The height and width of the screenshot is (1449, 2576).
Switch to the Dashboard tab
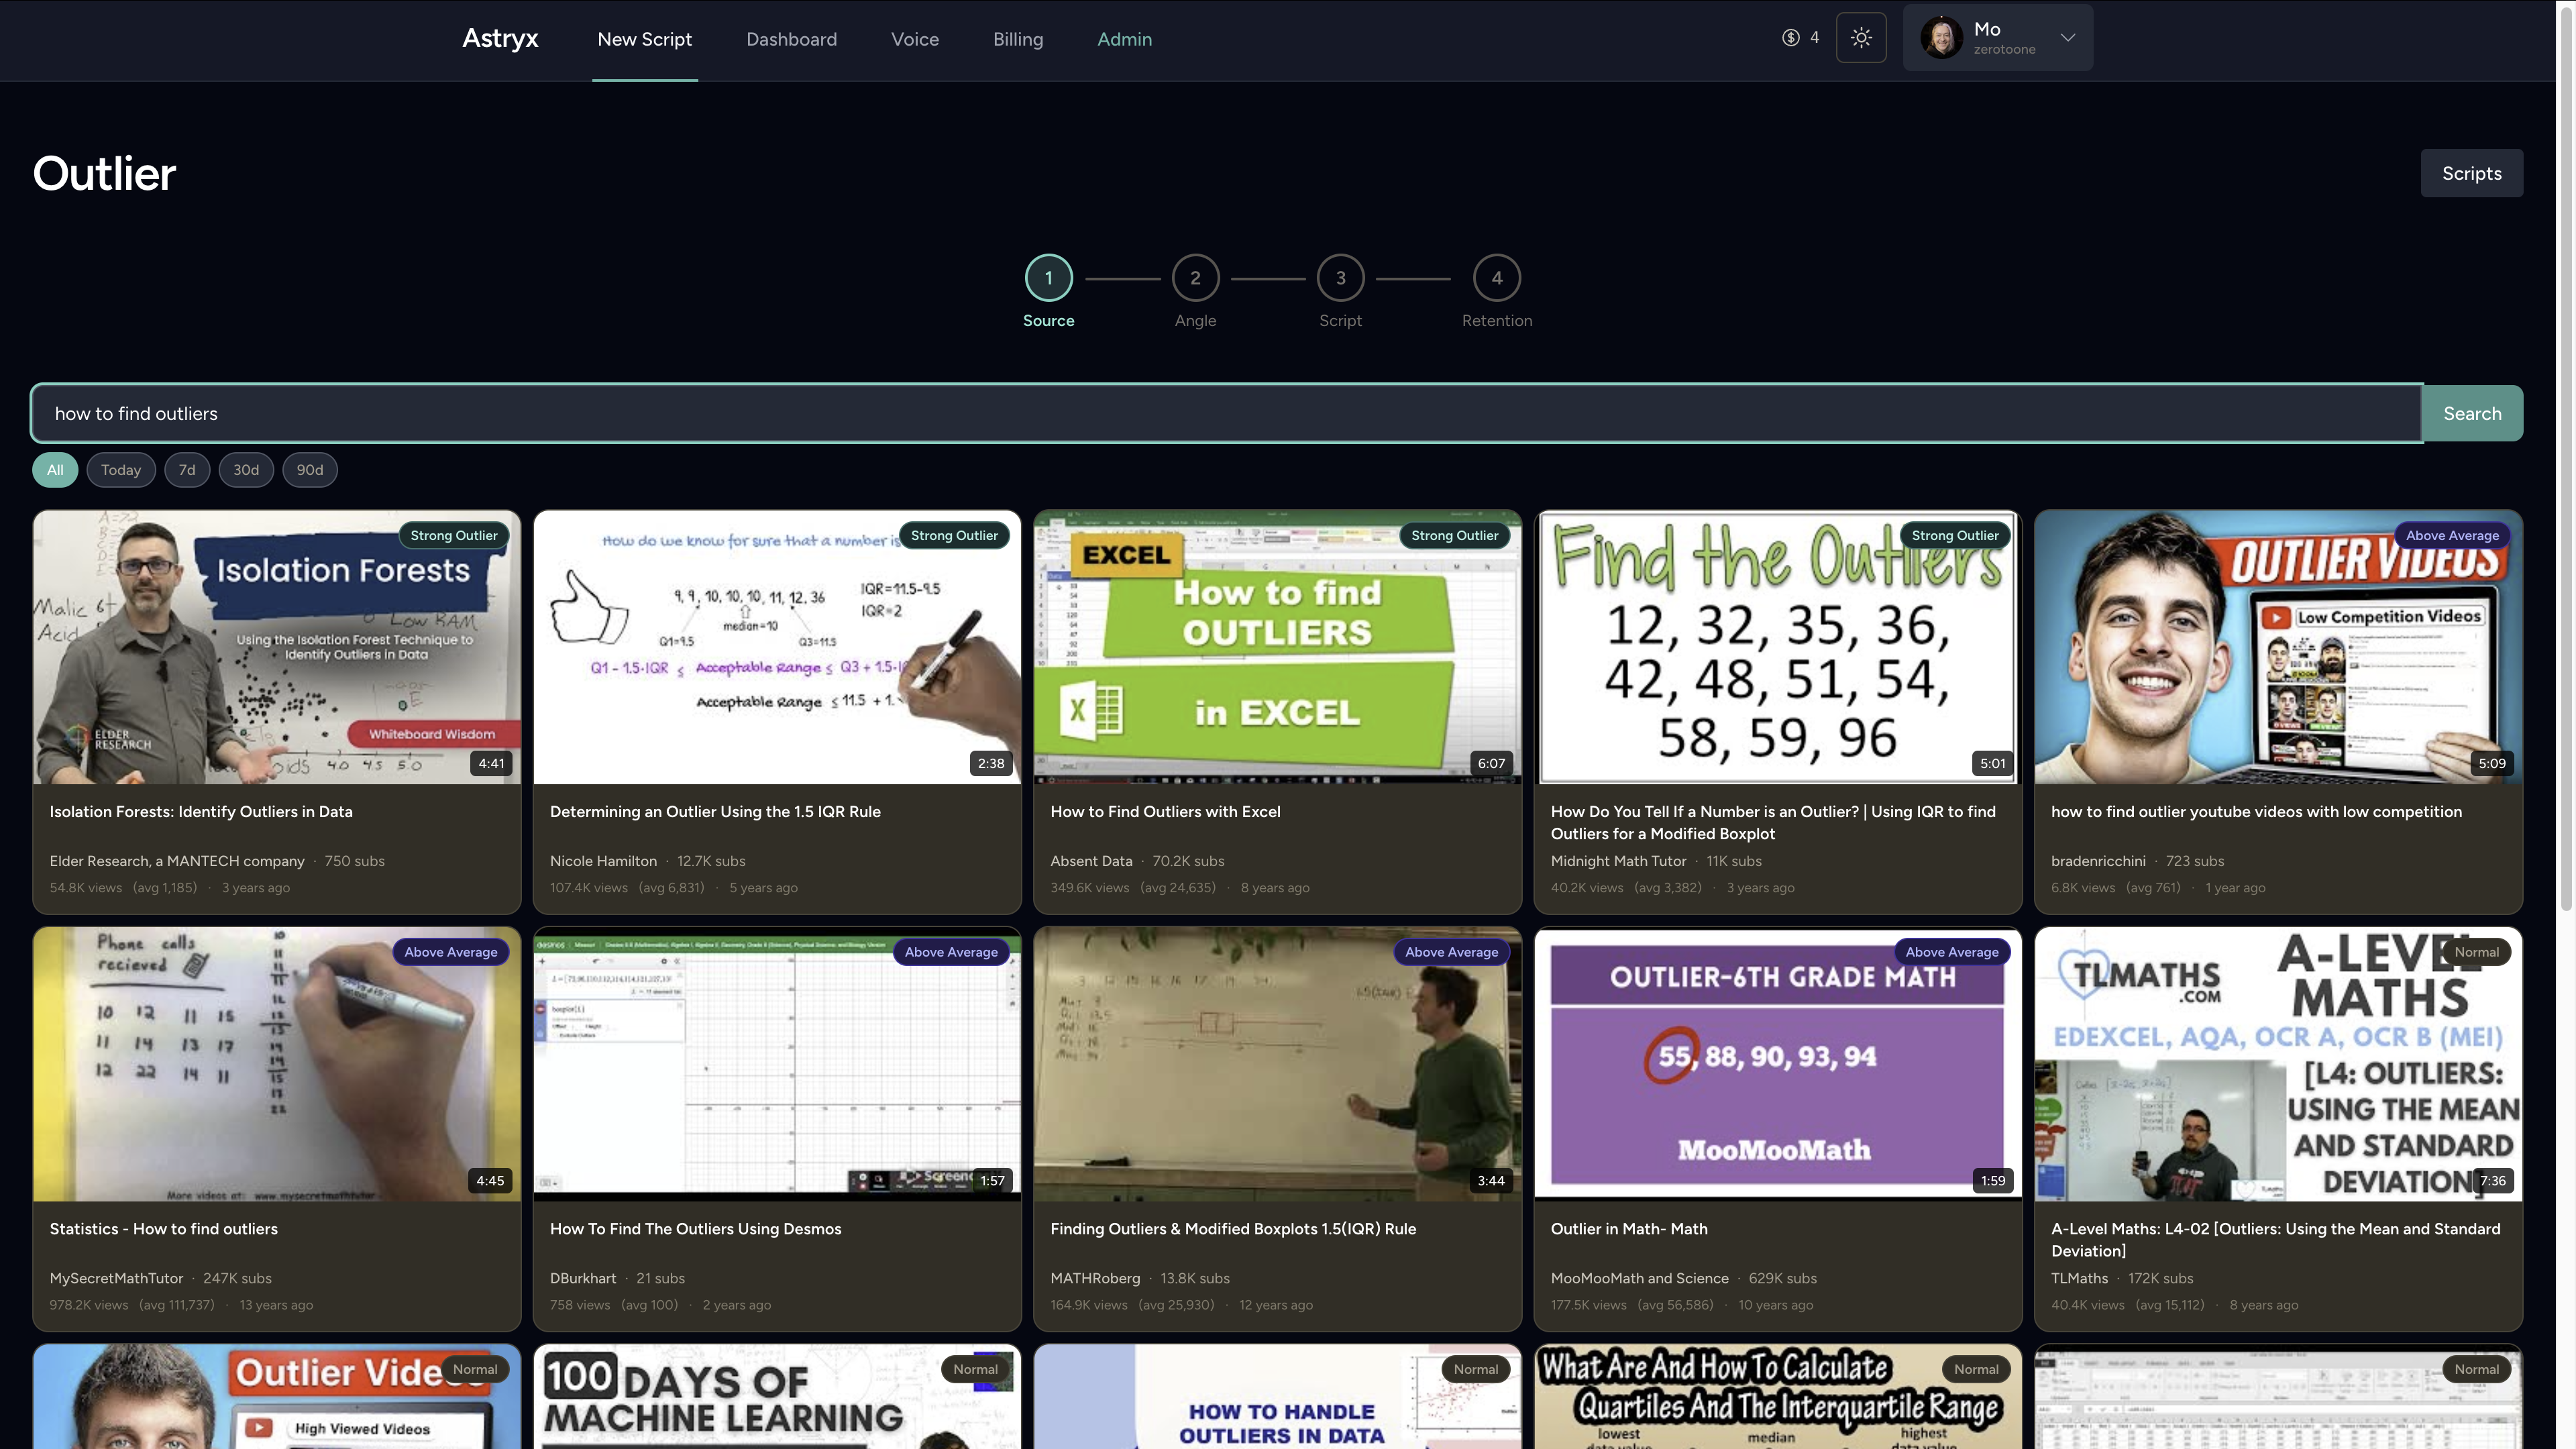coord(792,39)
